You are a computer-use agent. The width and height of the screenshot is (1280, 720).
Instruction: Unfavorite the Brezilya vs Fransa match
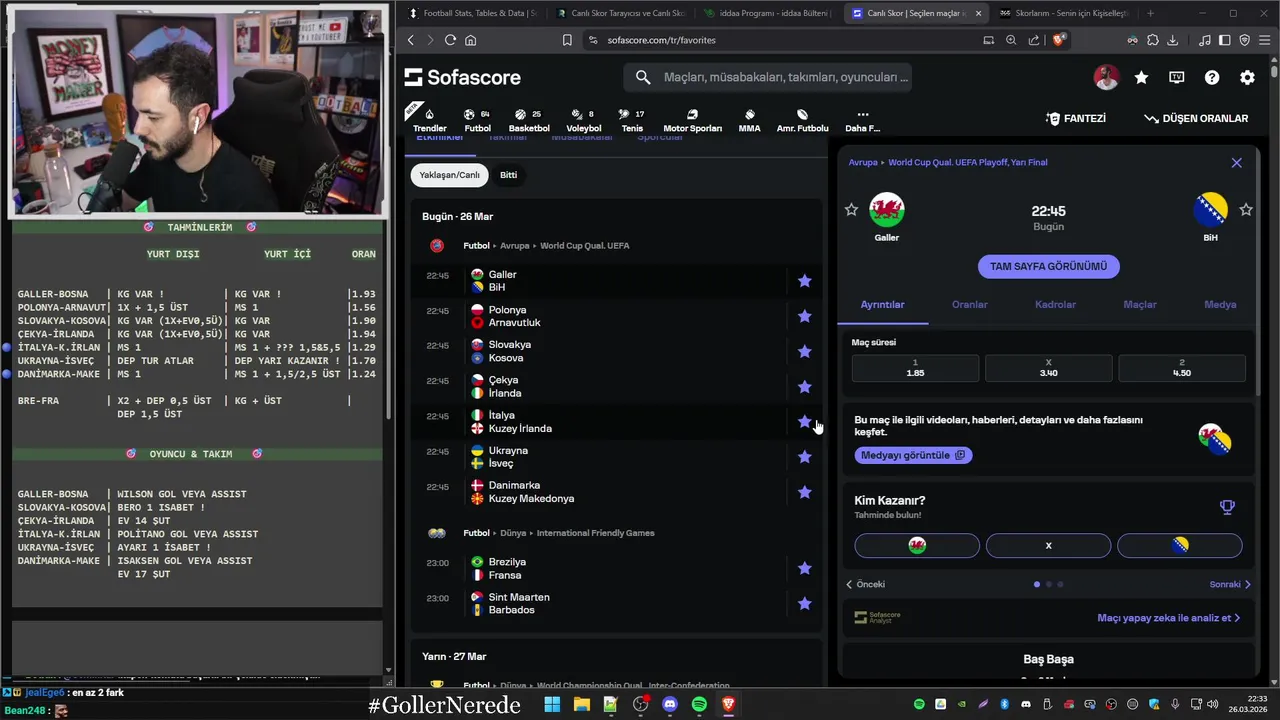(804, 568)
